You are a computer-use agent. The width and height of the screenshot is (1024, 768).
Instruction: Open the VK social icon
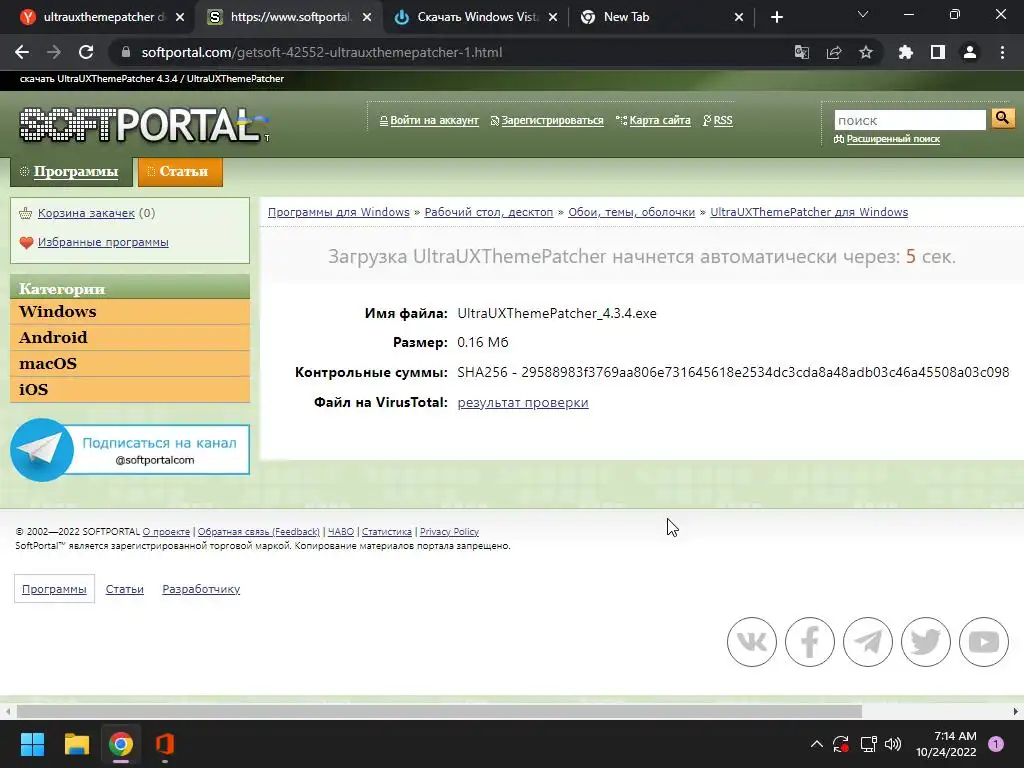click(x=752, y=642)
